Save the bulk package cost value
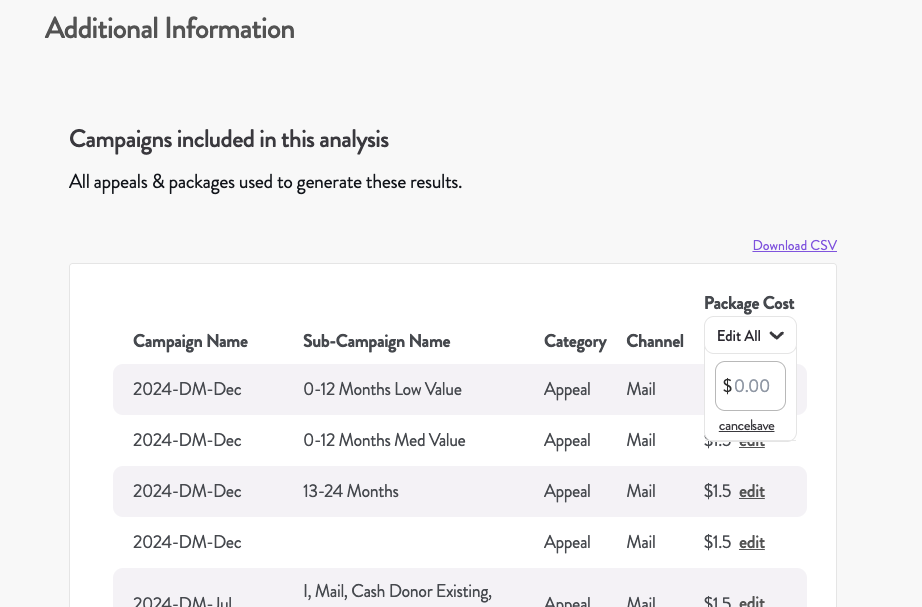 [x=762, y=426]
